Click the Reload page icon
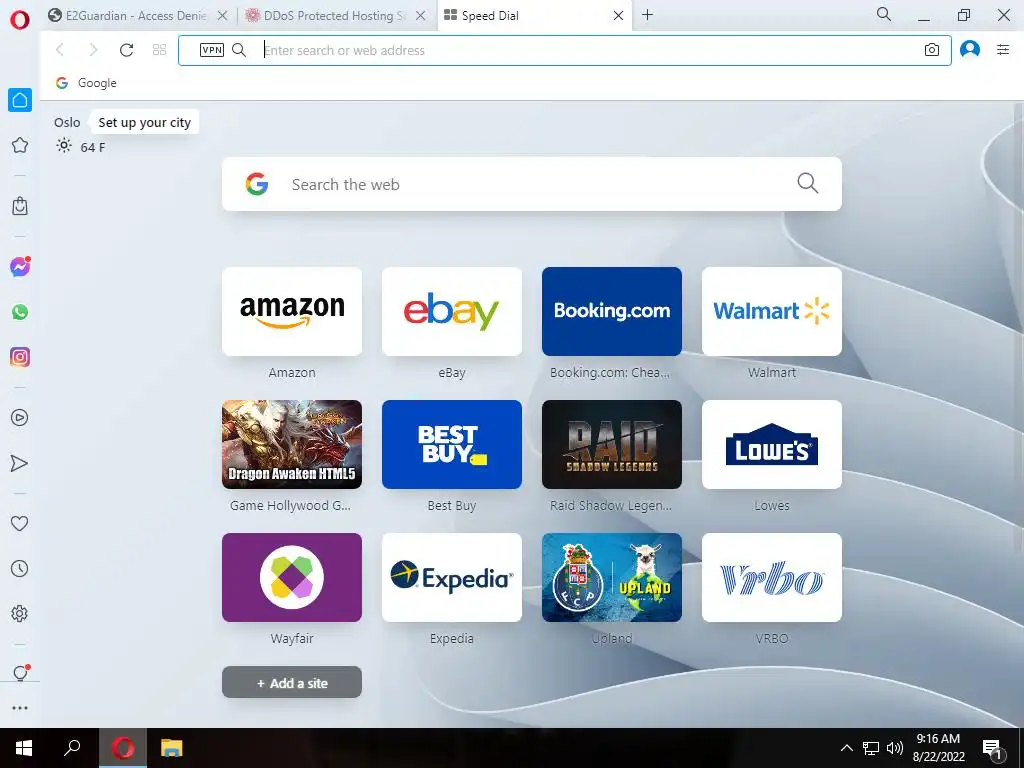 coord(126,50)
